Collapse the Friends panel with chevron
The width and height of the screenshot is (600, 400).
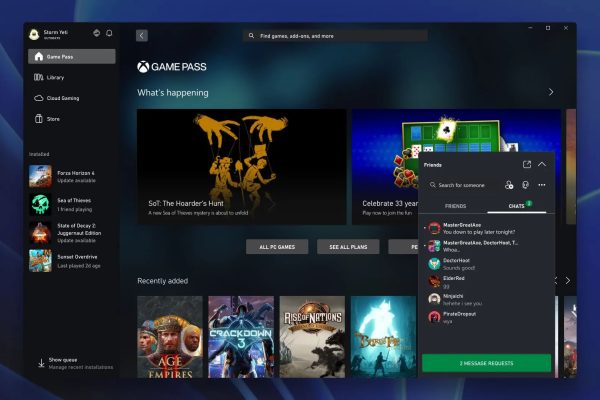coord(542,164)
